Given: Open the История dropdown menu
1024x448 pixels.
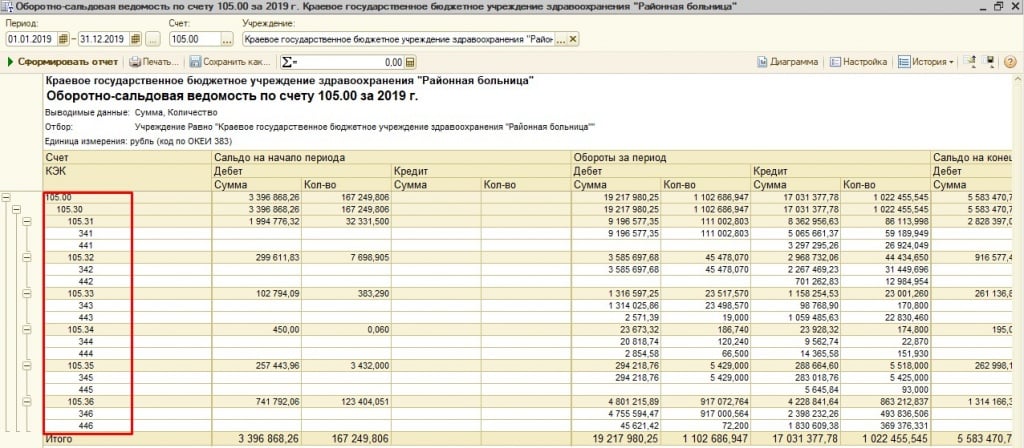Looking at the screenshot, I should [926, 62].
